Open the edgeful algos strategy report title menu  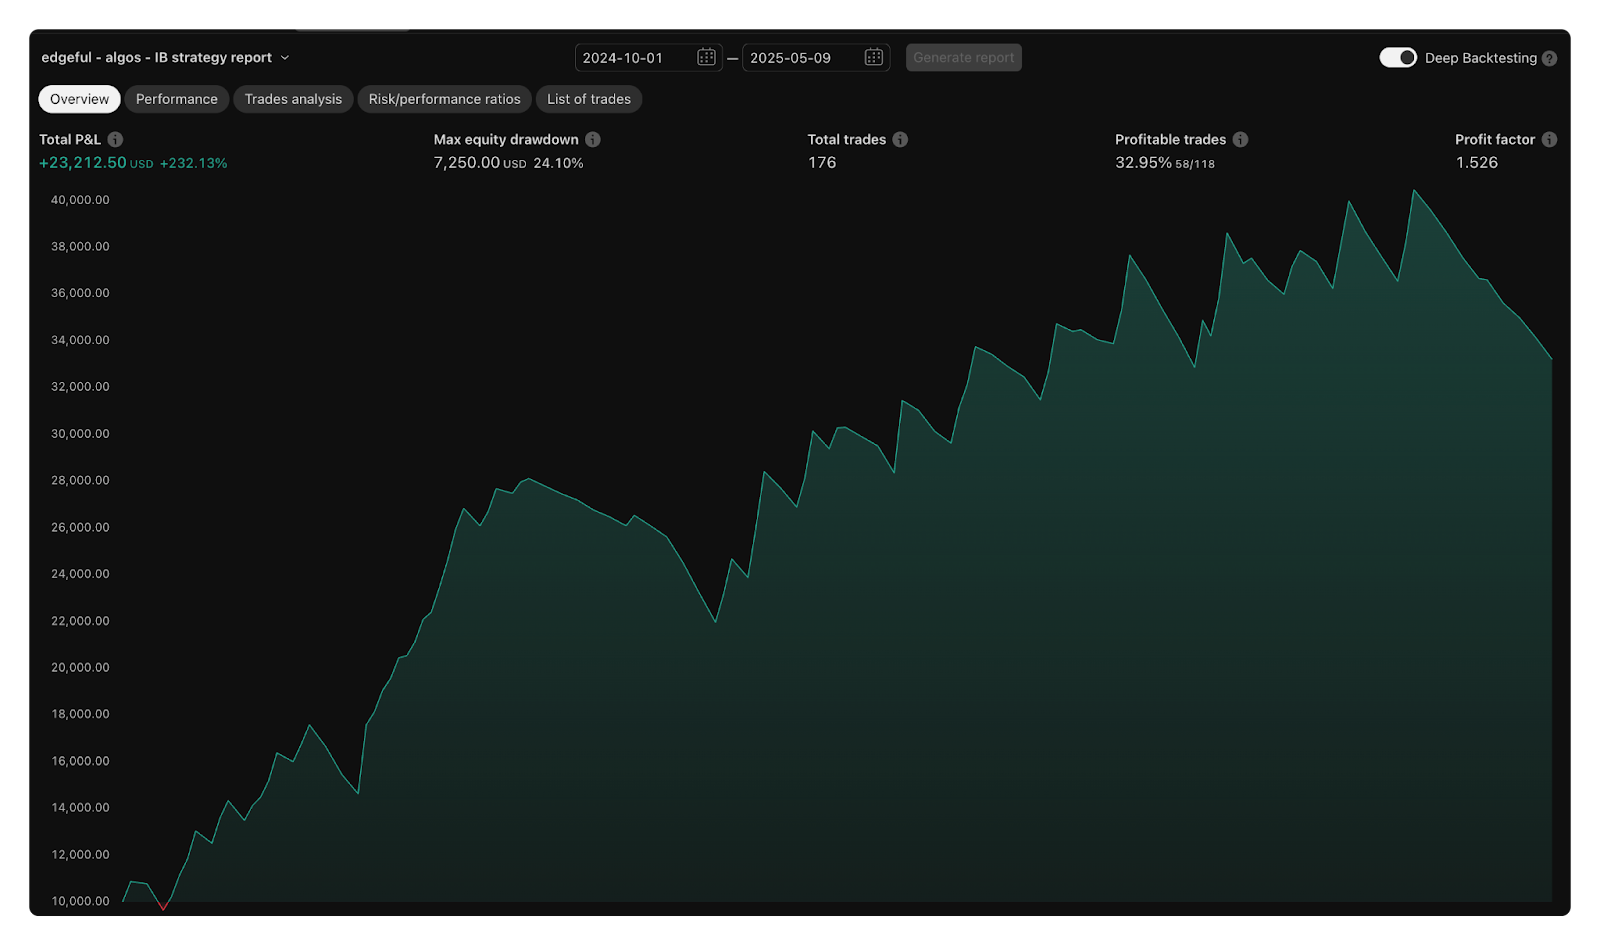(x=156, y=58)
